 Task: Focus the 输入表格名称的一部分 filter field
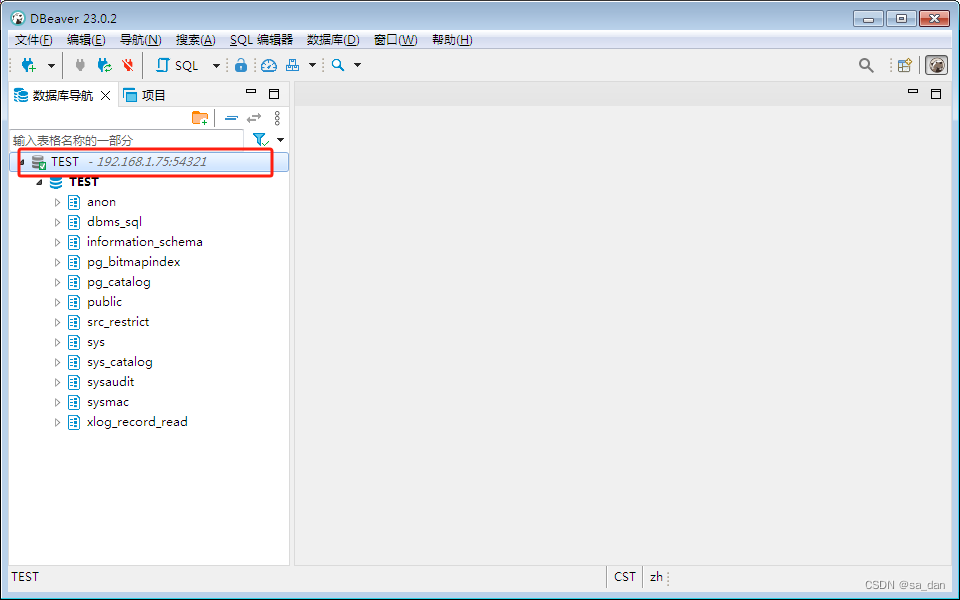[x=127, y=140]
